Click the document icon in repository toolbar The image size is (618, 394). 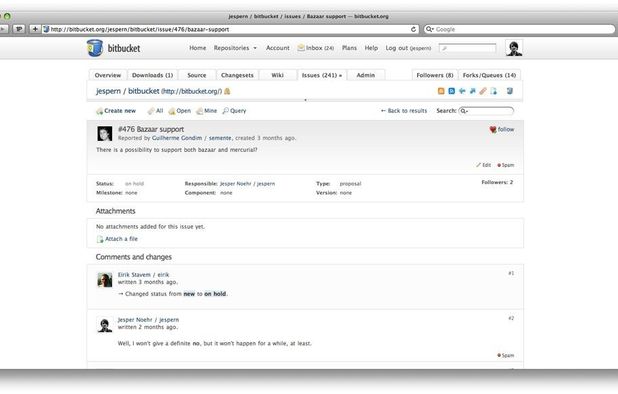click(x=493, y=91)
